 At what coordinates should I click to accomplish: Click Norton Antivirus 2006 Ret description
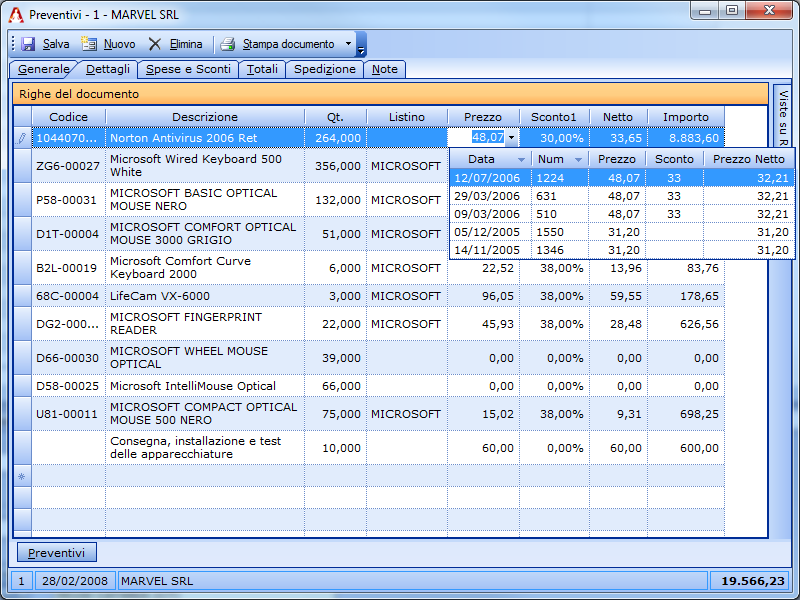point(205,138)
